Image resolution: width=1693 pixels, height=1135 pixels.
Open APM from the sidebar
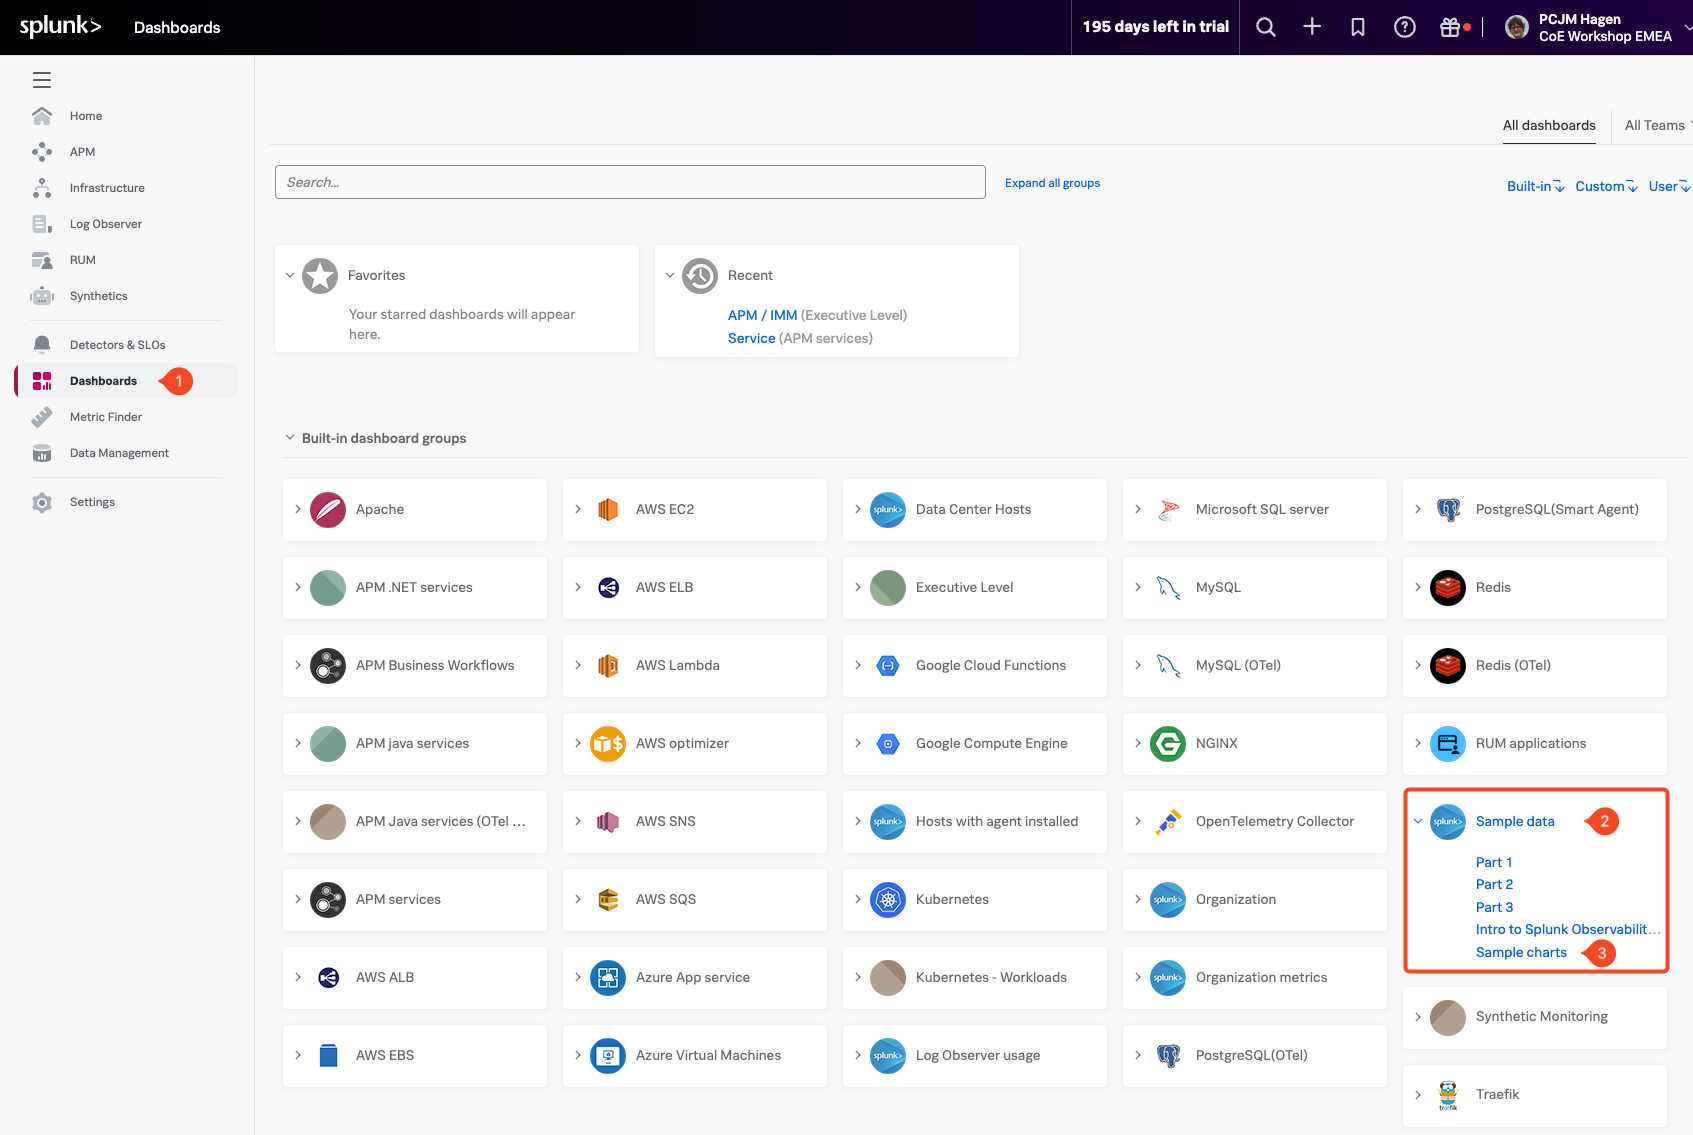click(x=82, y=152)
